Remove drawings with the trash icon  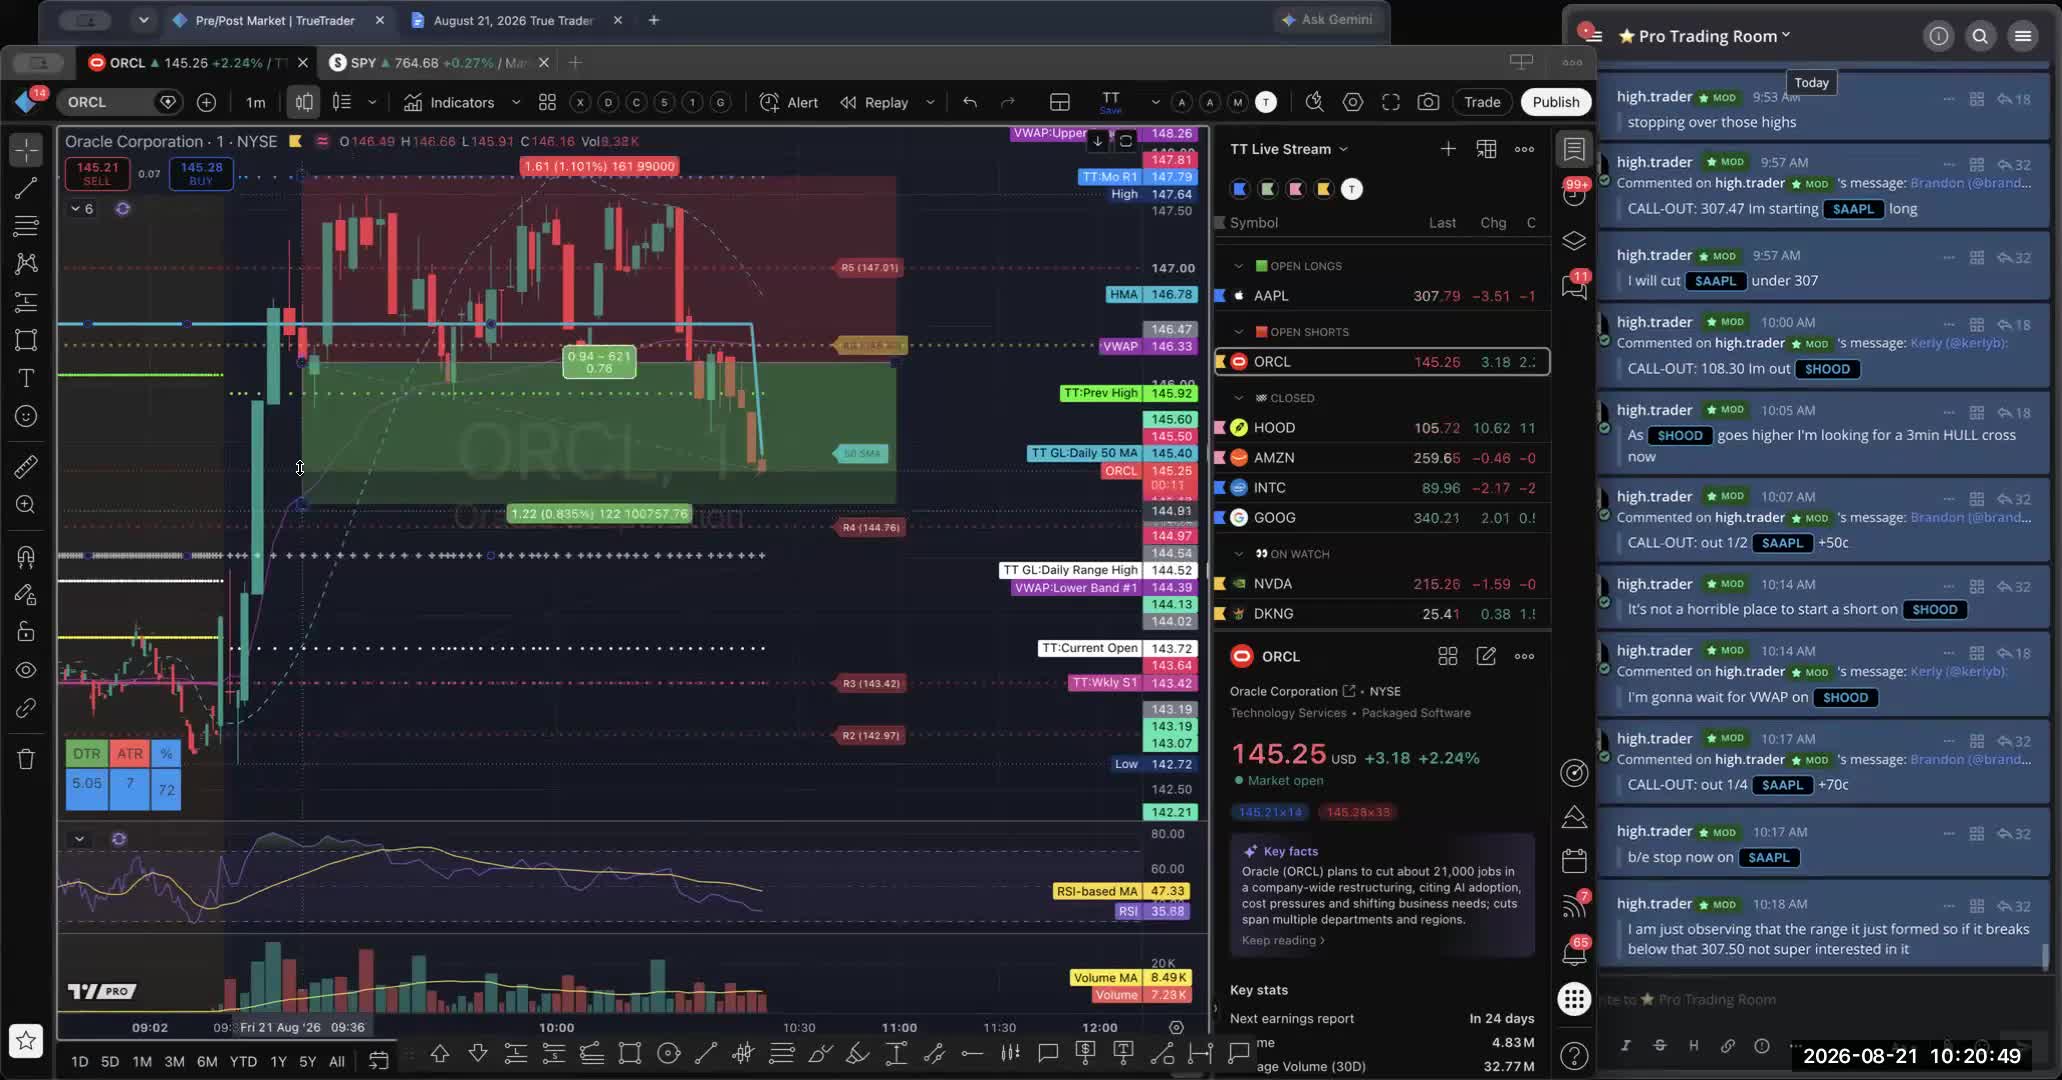pos(26,759)
